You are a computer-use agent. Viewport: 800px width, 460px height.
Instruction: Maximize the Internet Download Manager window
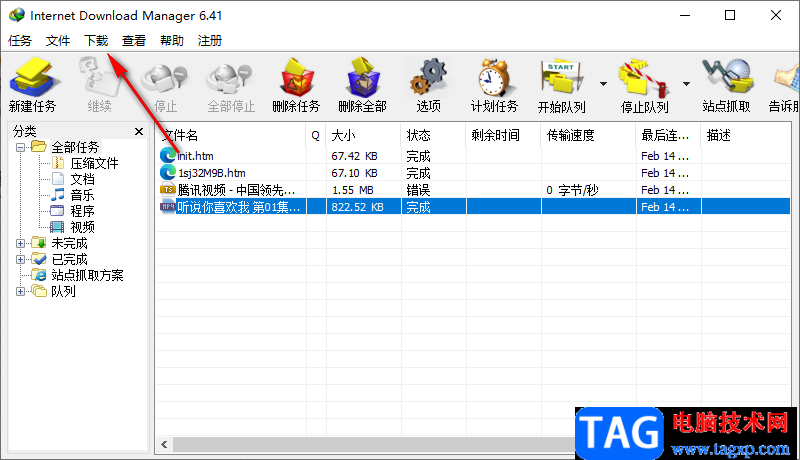click(x=730, y=15)
